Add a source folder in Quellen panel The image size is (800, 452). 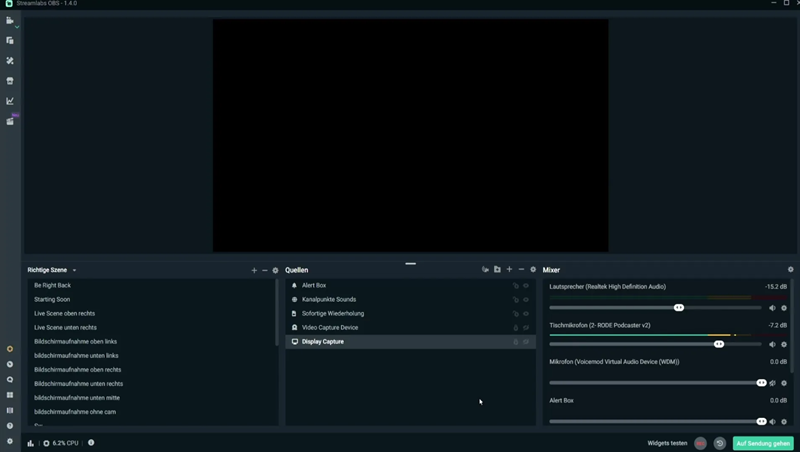click(x=497, y=270)
